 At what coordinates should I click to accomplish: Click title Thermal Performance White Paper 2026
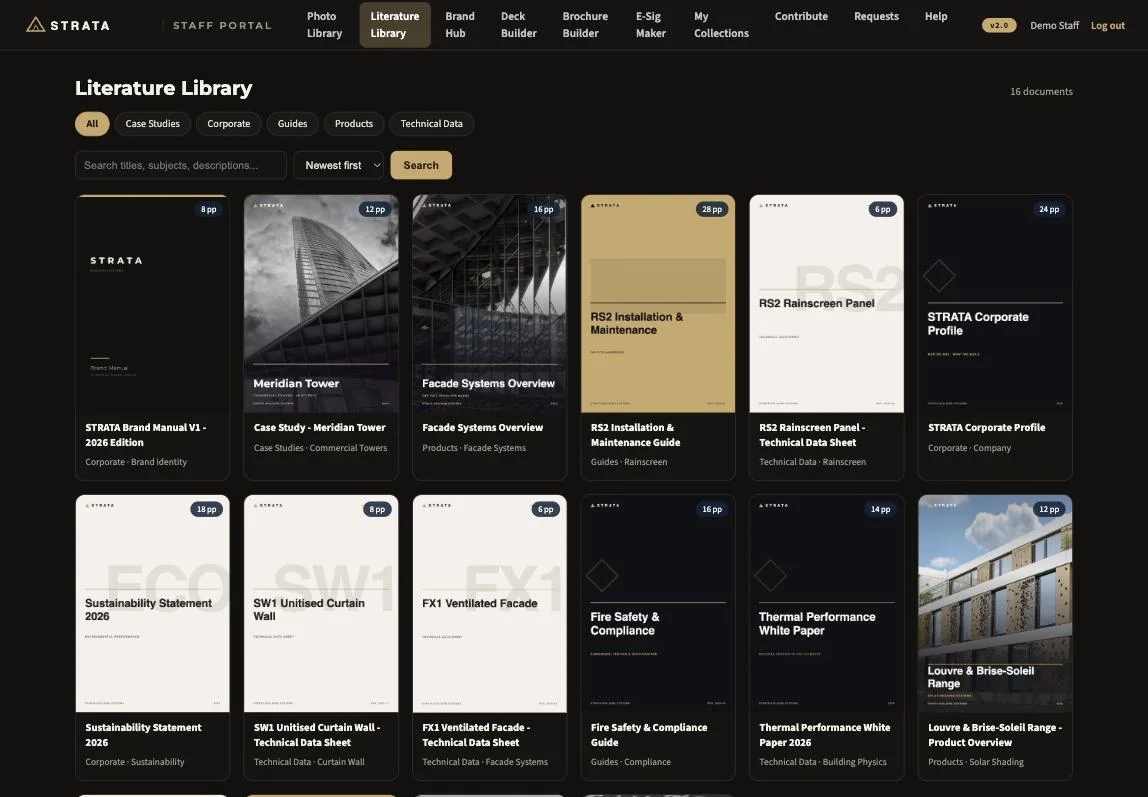(824, 735)
